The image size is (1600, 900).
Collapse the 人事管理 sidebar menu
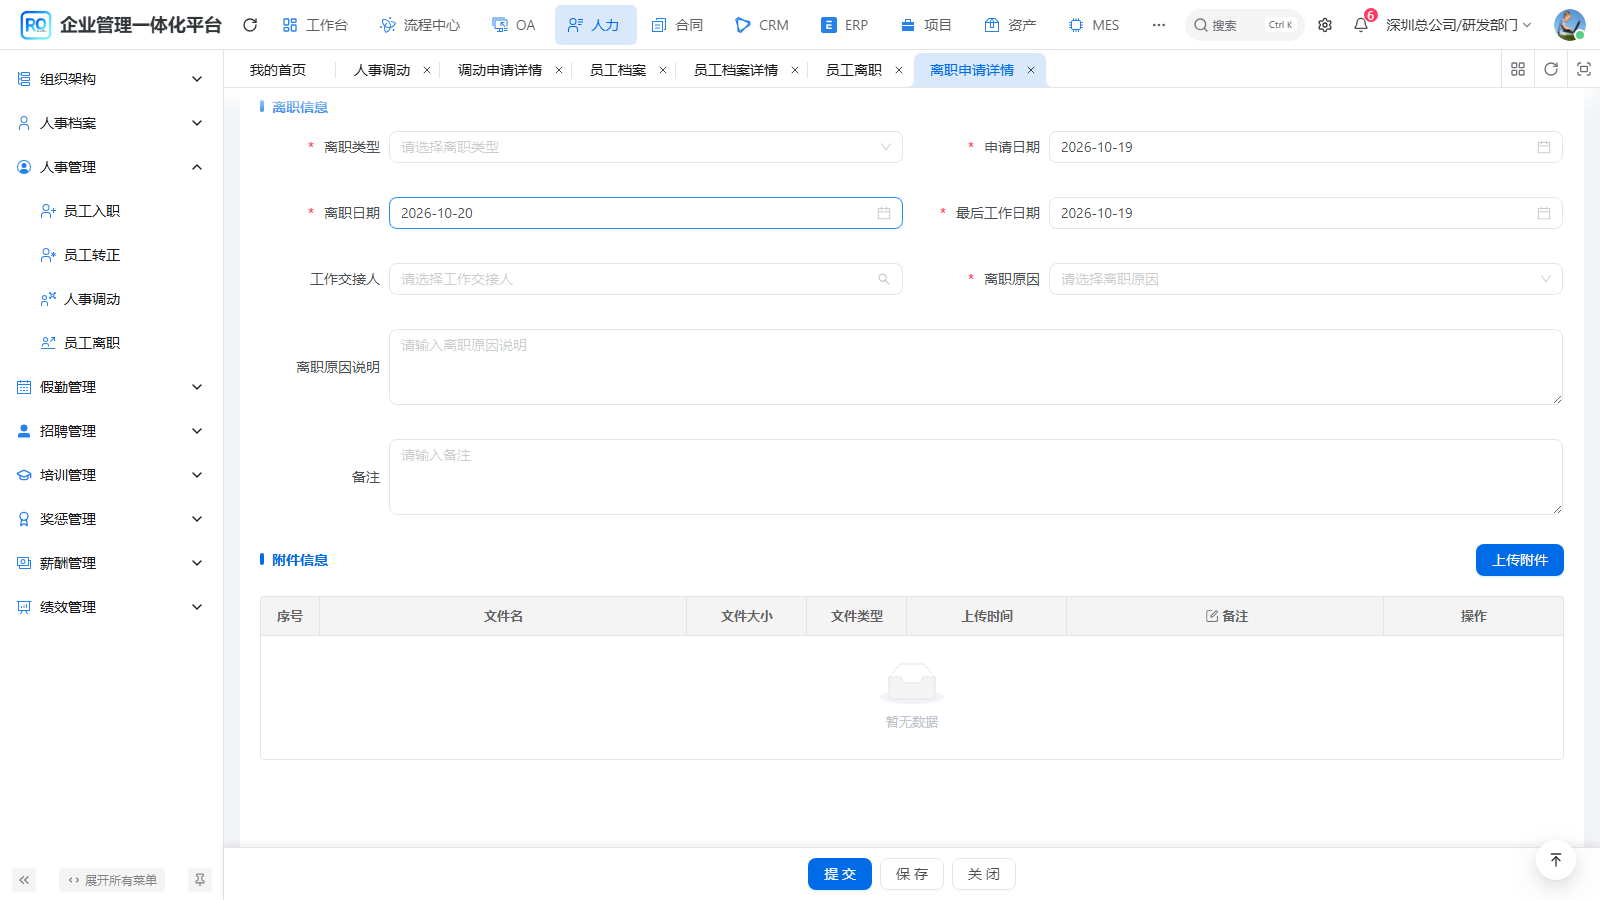(x=111, y=167)
